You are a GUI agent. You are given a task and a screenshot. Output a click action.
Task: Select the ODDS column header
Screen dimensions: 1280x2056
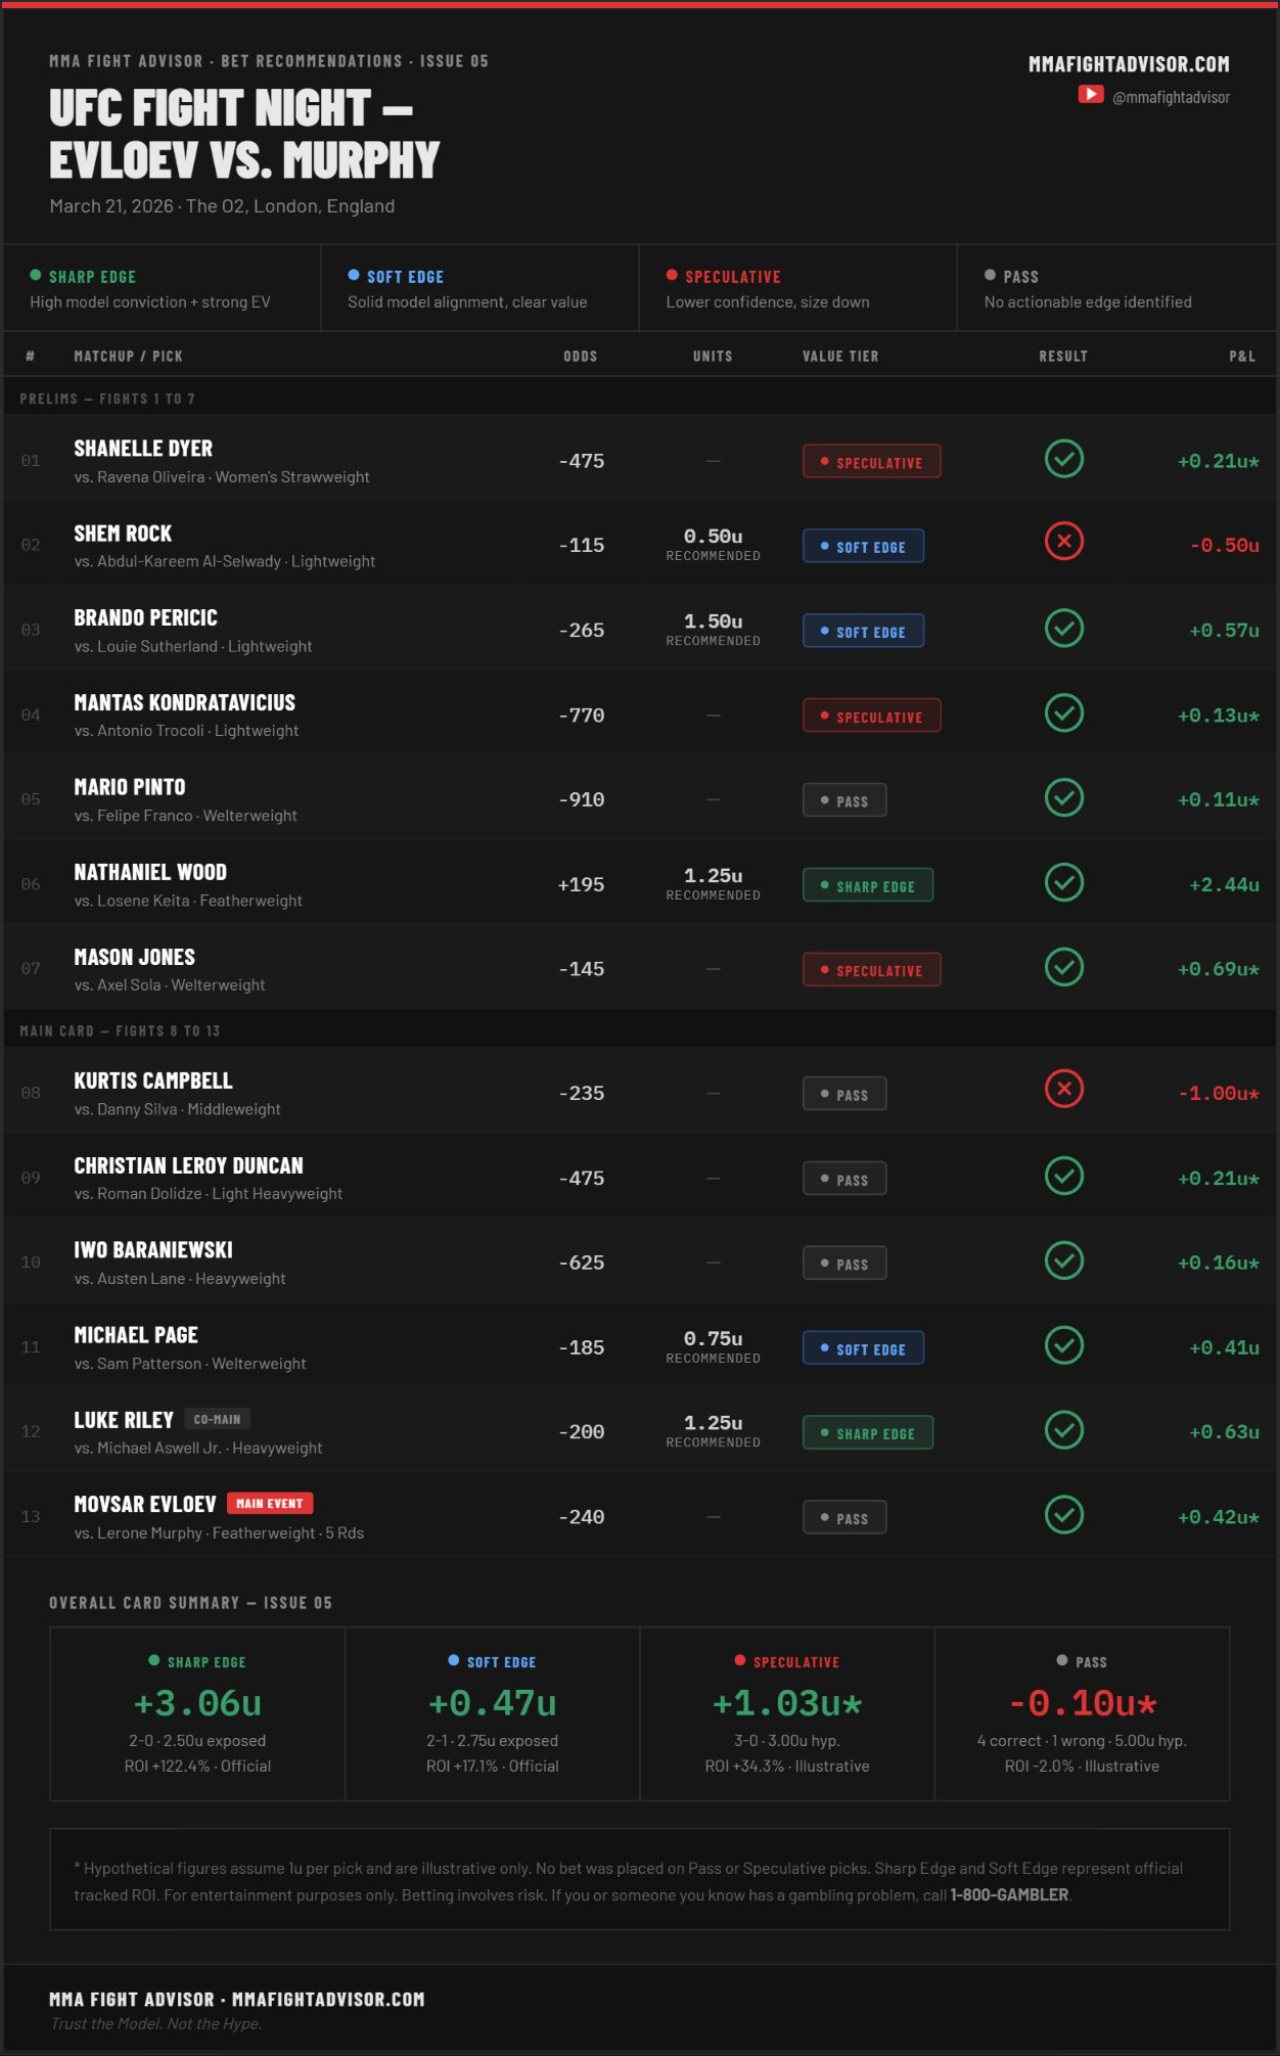[x=580, y=356]
